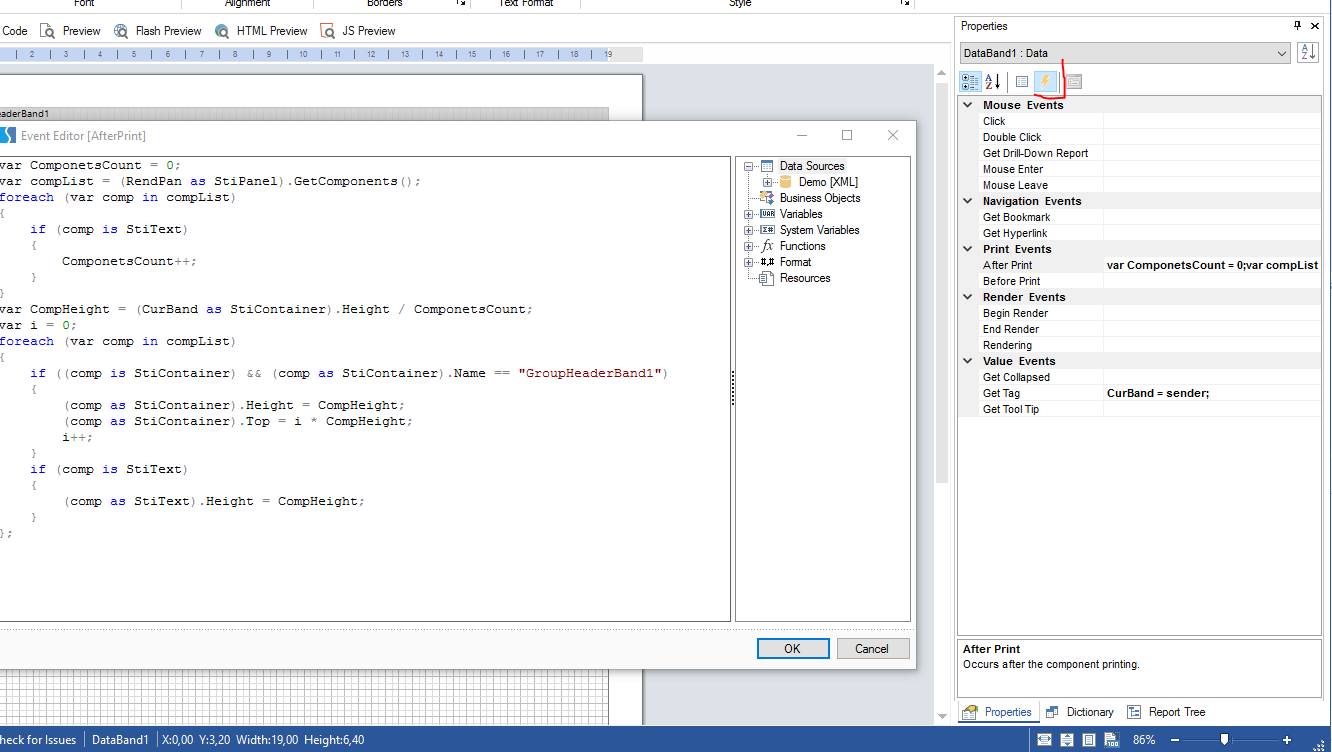The width and height of the screenshot is (1332, 752).
Task: Click the Business Objects icon
Action: click(x=767, y=198)
